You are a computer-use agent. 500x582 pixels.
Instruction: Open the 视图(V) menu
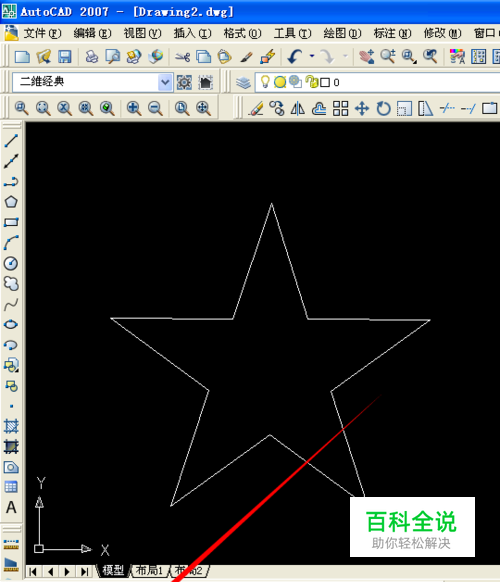pyautogui.click(x=142, y=34)
